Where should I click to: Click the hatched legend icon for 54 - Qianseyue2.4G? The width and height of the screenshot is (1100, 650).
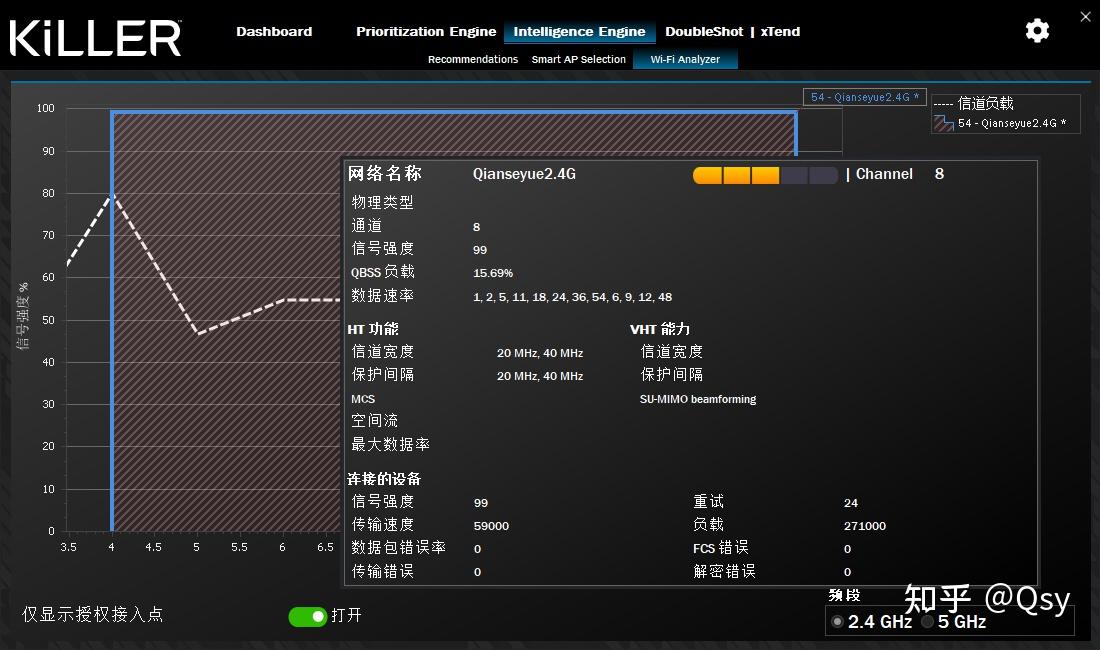pyautogui.click(x=941, y=123)
